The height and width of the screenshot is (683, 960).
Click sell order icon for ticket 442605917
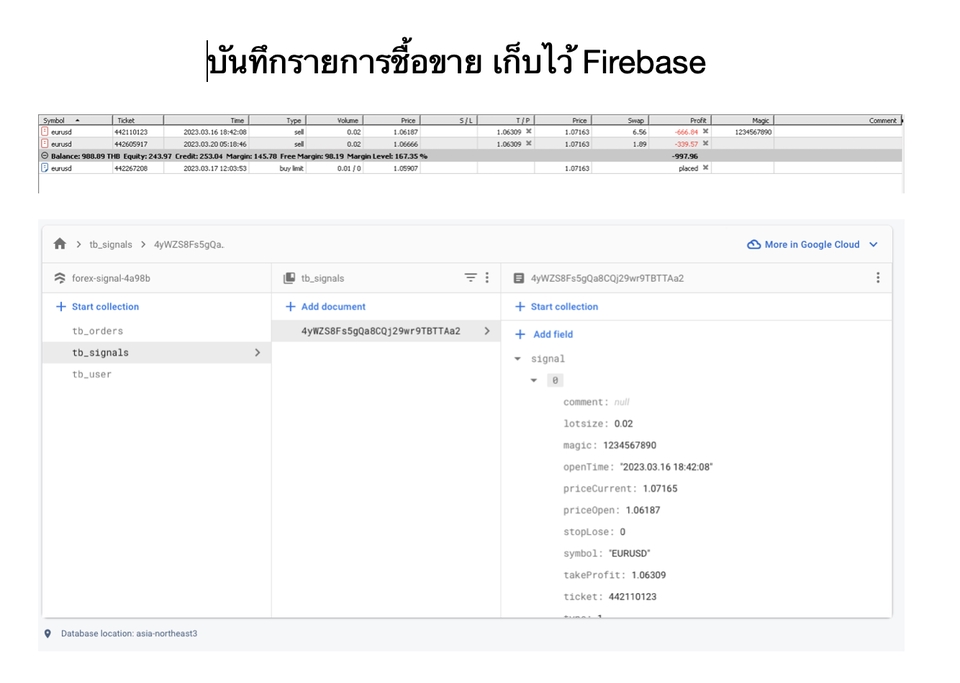click(45, 144)
